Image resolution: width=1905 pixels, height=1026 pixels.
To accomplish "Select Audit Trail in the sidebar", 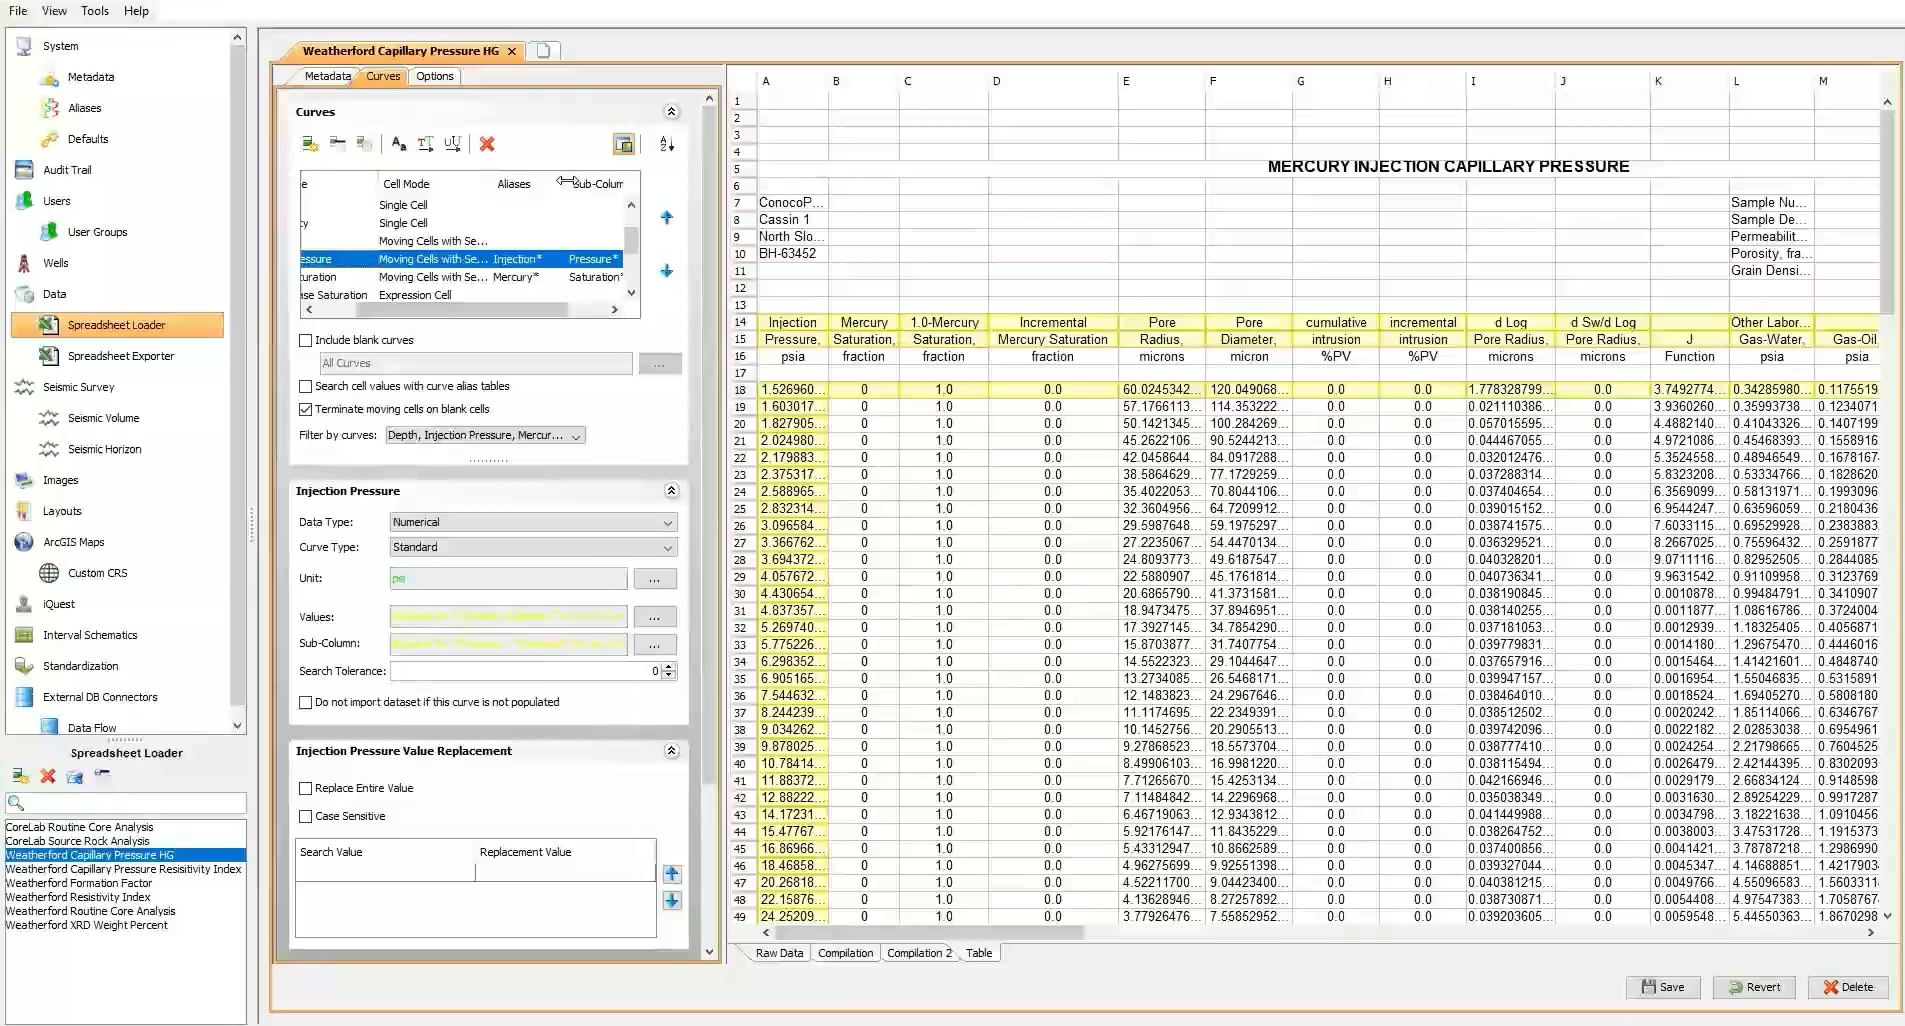I will click(67, 170).
